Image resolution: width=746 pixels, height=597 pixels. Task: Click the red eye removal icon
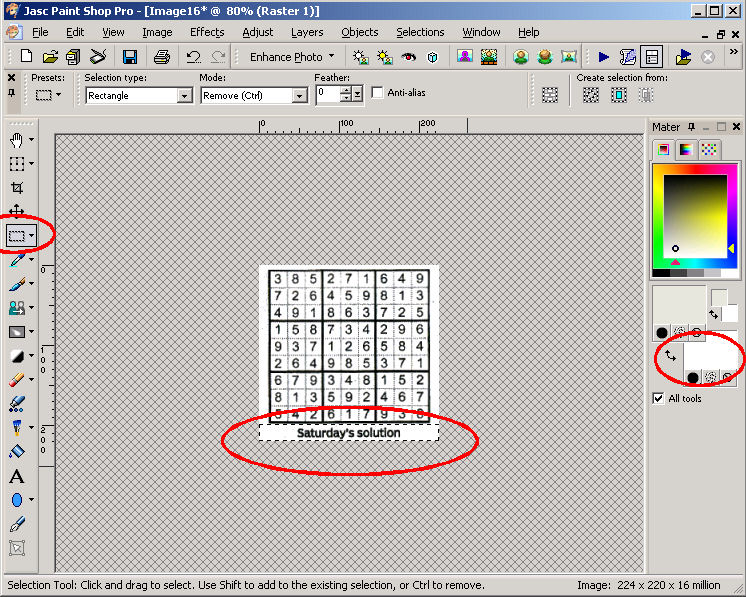coord(407,57)
